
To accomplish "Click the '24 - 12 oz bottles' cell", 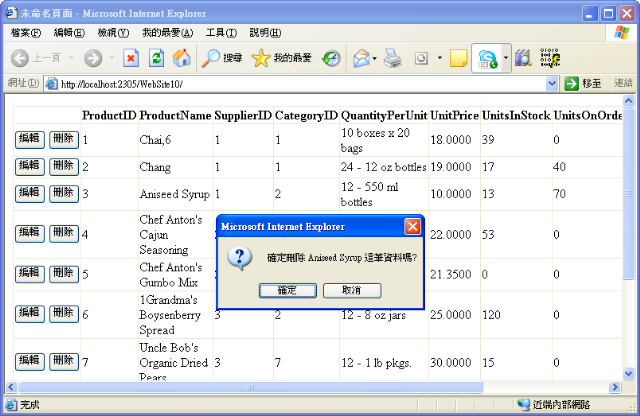I will pyautogui.click(x=384, y=167).
